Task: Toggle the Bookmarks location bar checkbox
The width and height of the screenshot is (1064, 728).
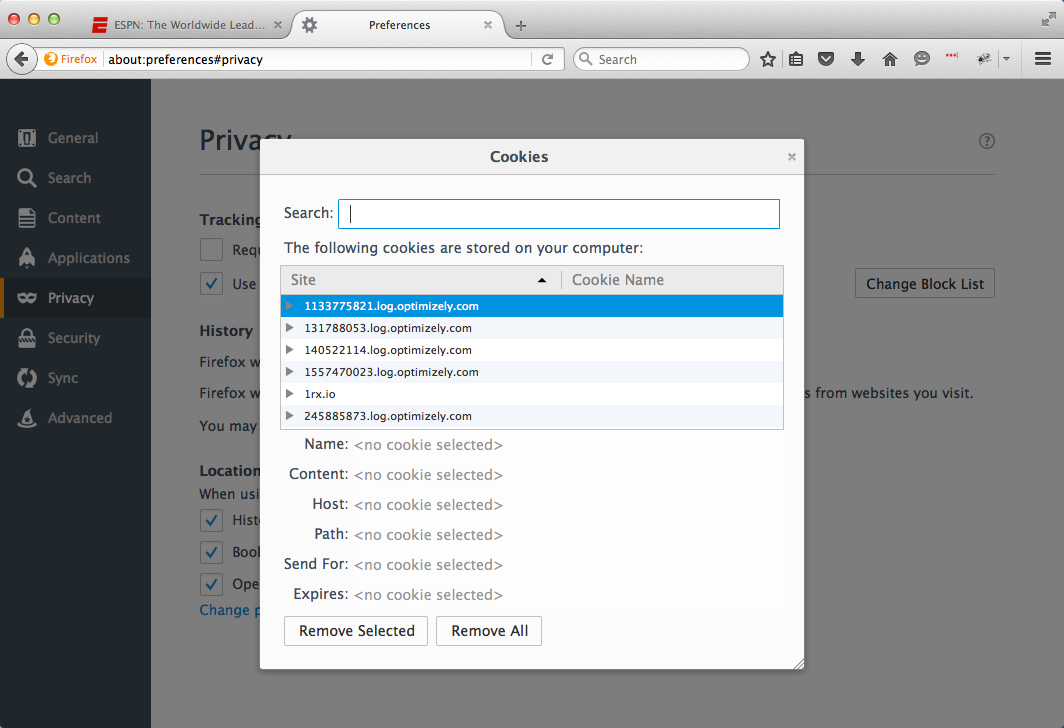Action: [x=211, y=552]
